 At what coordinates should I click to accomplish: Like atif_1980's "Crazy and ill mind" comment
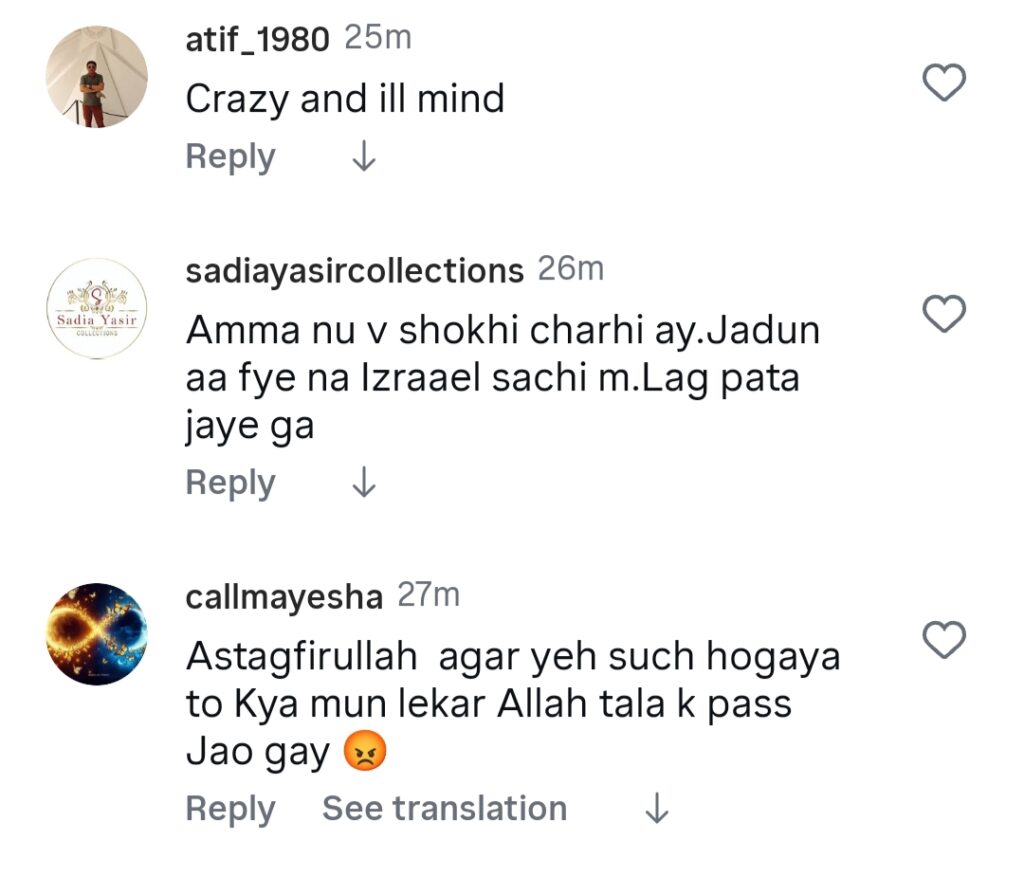pyautogui.click(x=942, y=84)
